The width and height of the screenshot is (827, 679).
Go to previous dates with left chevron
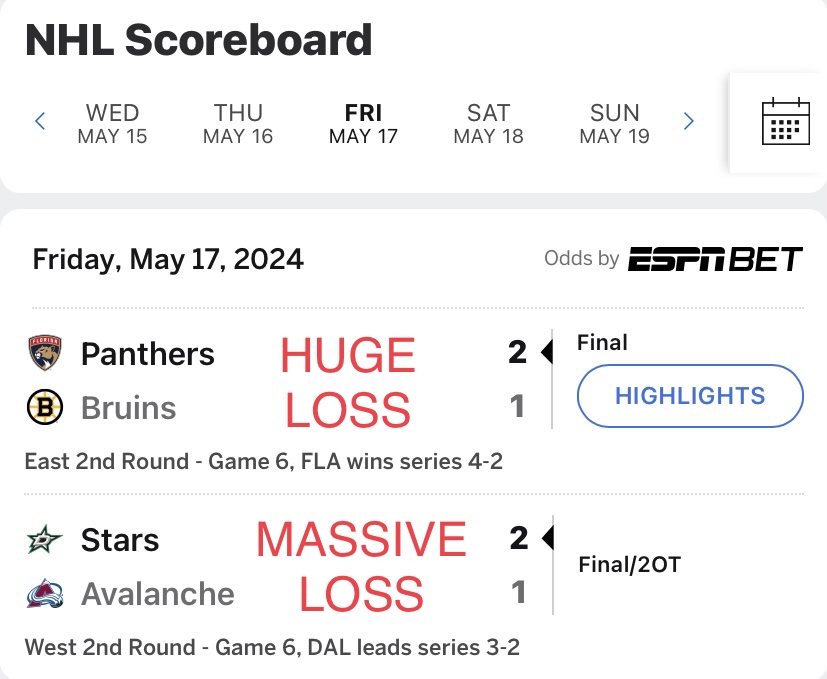click(40, 121)
